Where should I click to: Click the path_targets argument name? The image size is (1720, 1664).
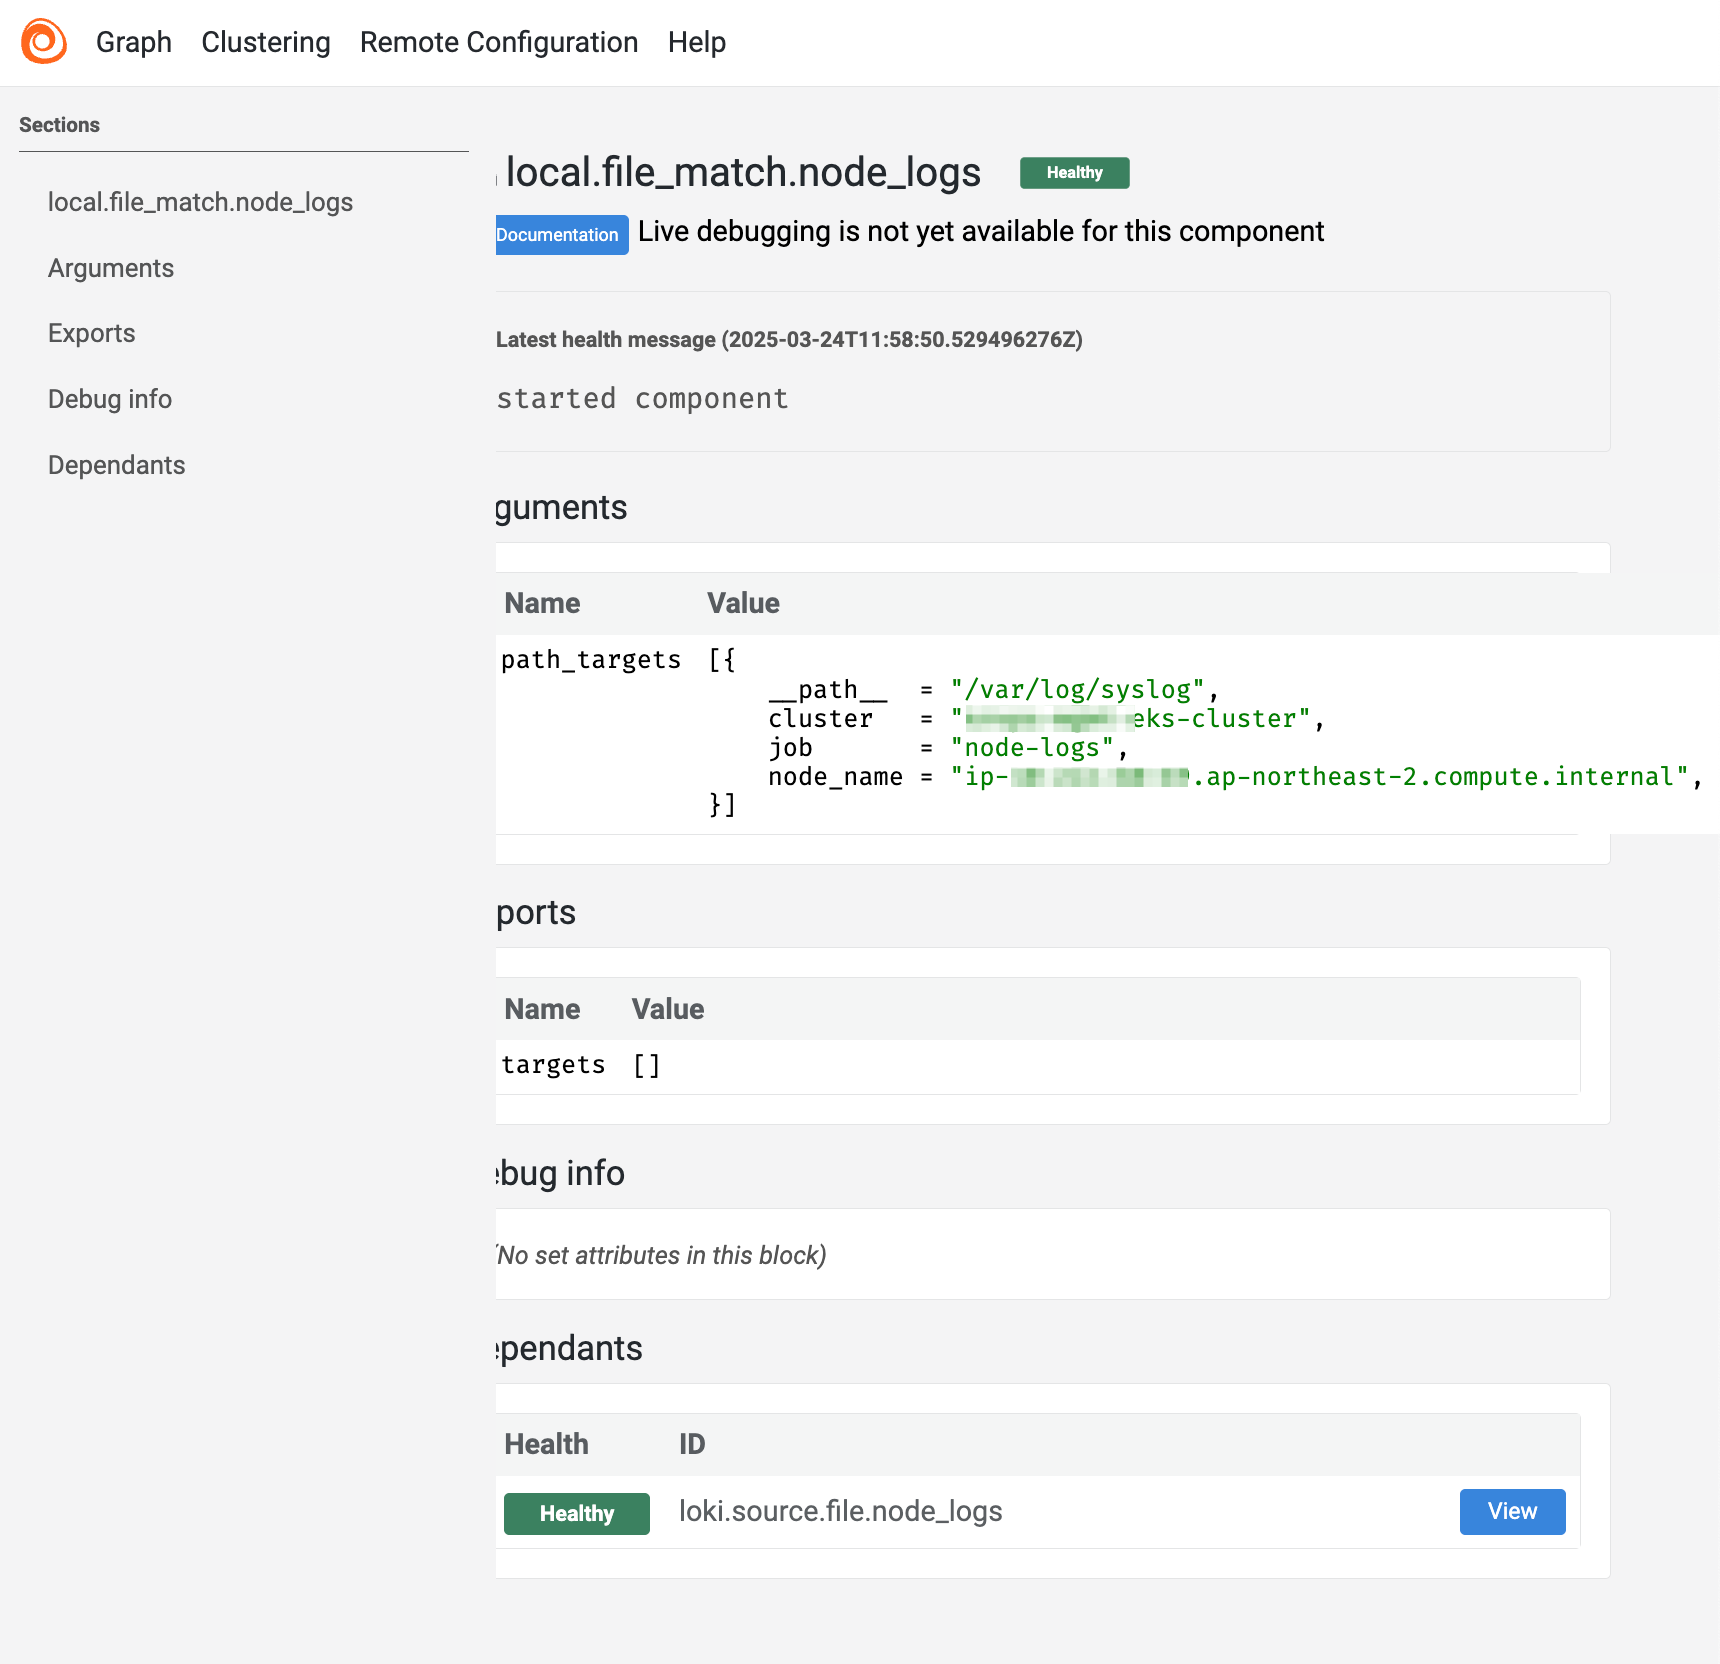pyautogui.click(x=591, y=660)
